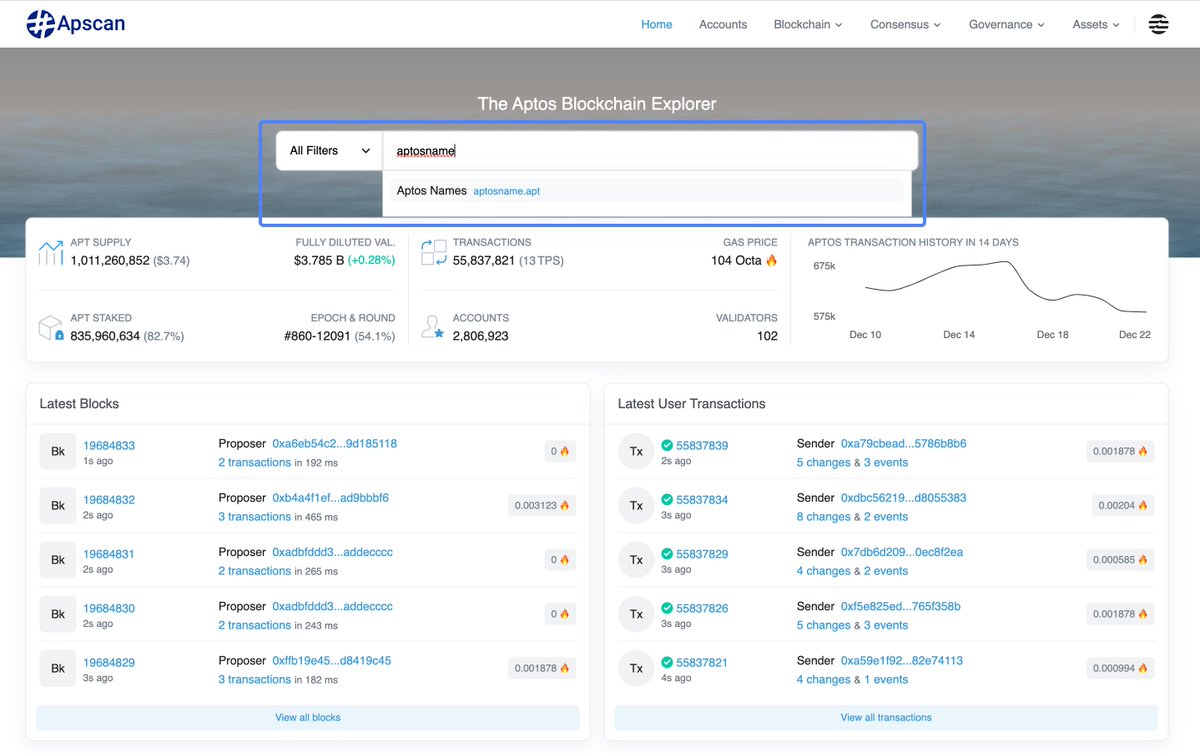Open block 19684832 link

point(109,500)
